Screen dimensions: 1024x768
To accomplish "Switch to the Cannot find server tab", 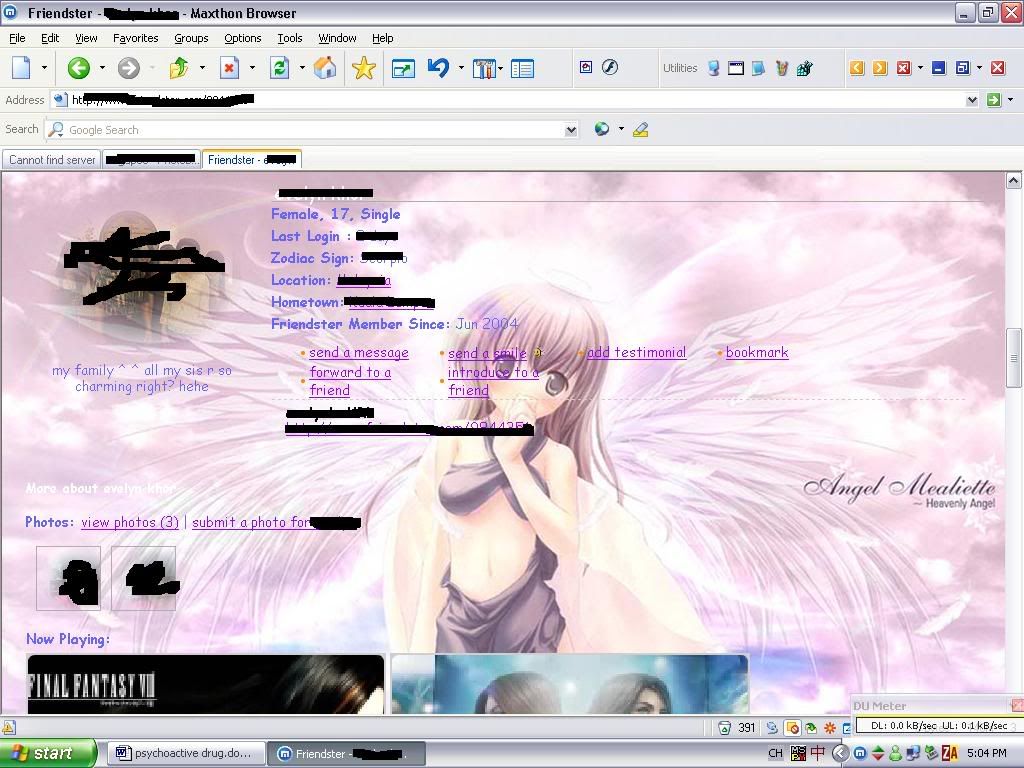I will point(52,160).
